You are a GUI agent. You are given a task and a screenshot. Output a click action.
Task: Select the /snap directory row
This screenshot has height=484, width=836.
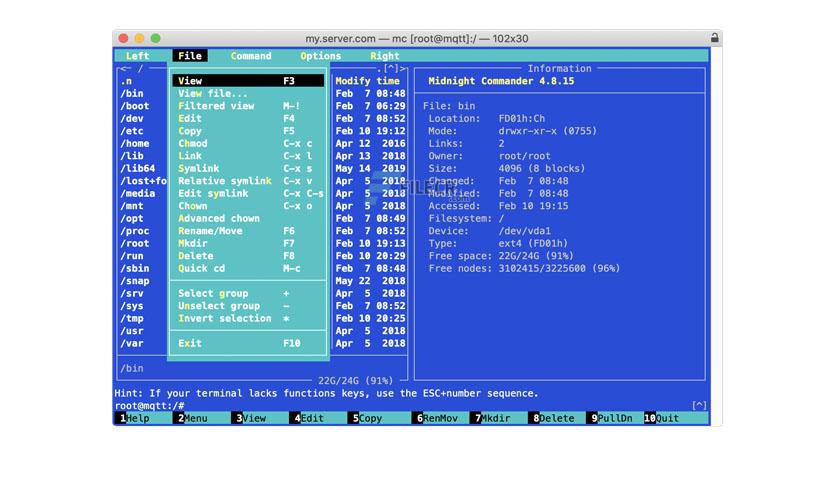click(134, 281)
